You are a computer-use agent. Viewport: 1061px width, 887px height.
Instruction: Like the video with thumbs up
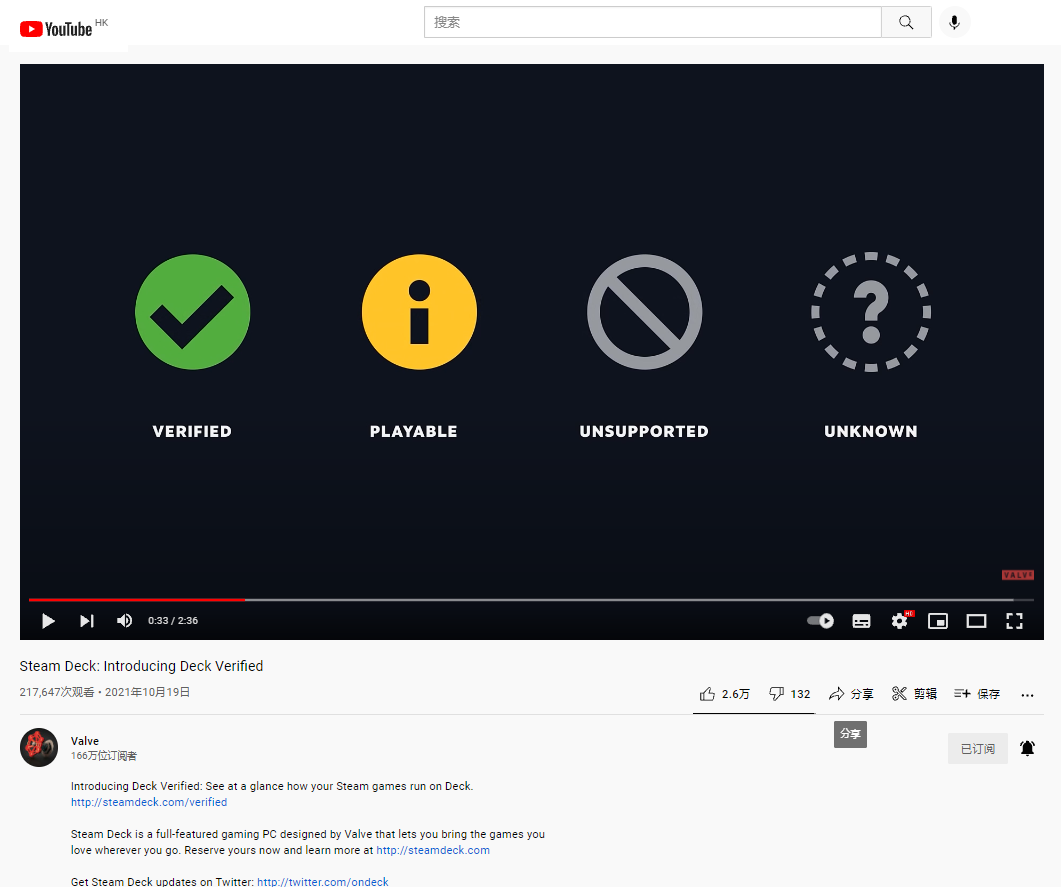click(724, 694)
